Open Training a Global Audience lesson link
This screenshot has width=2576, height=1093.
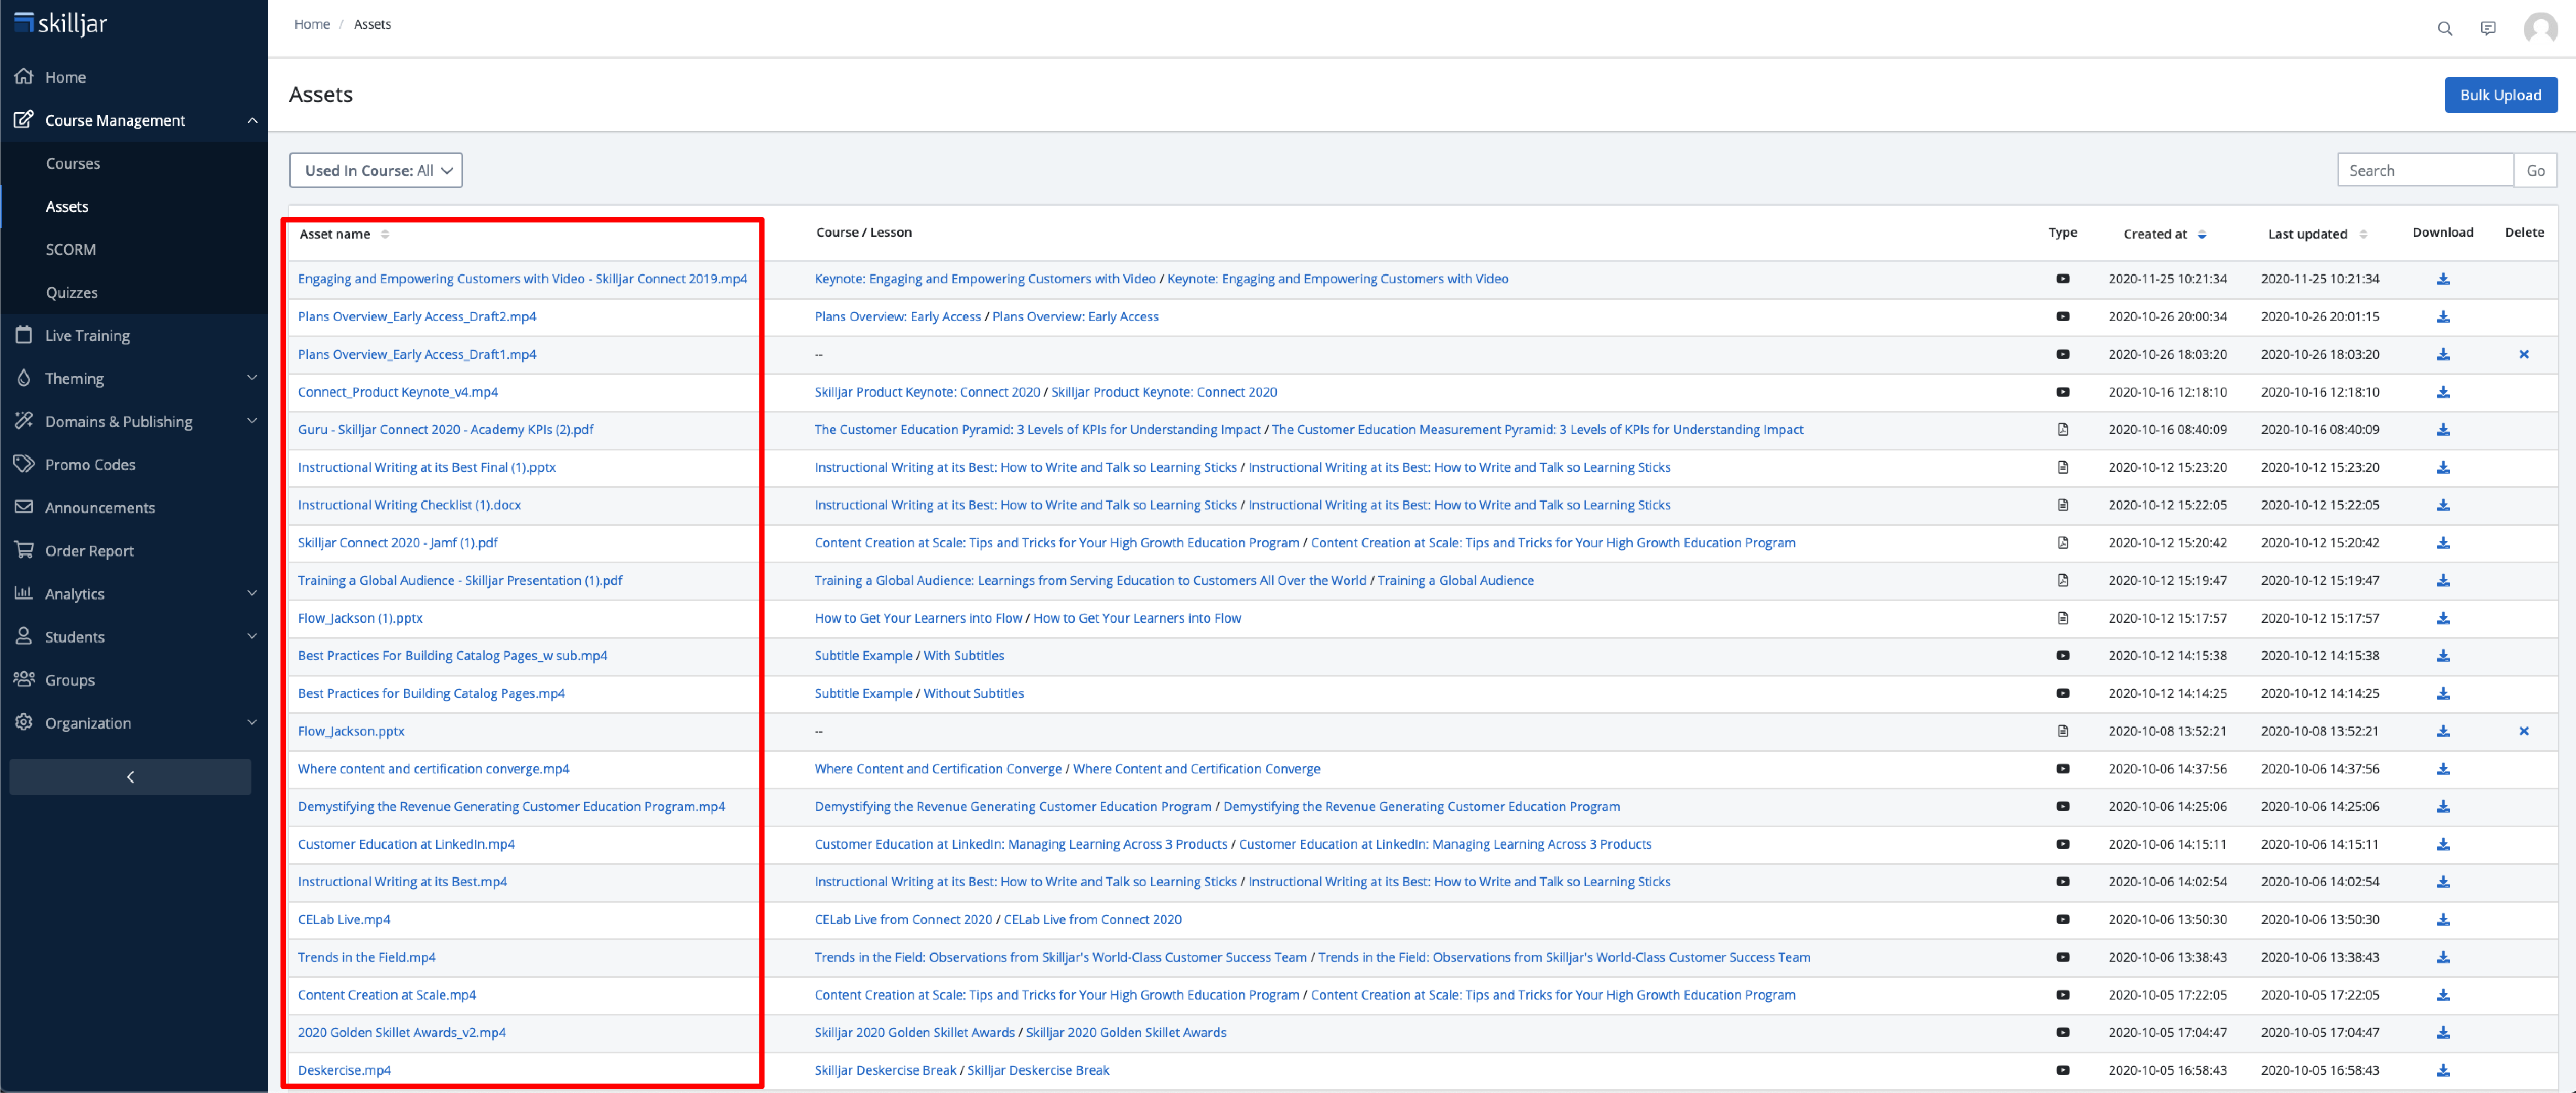pos(1455,581)
